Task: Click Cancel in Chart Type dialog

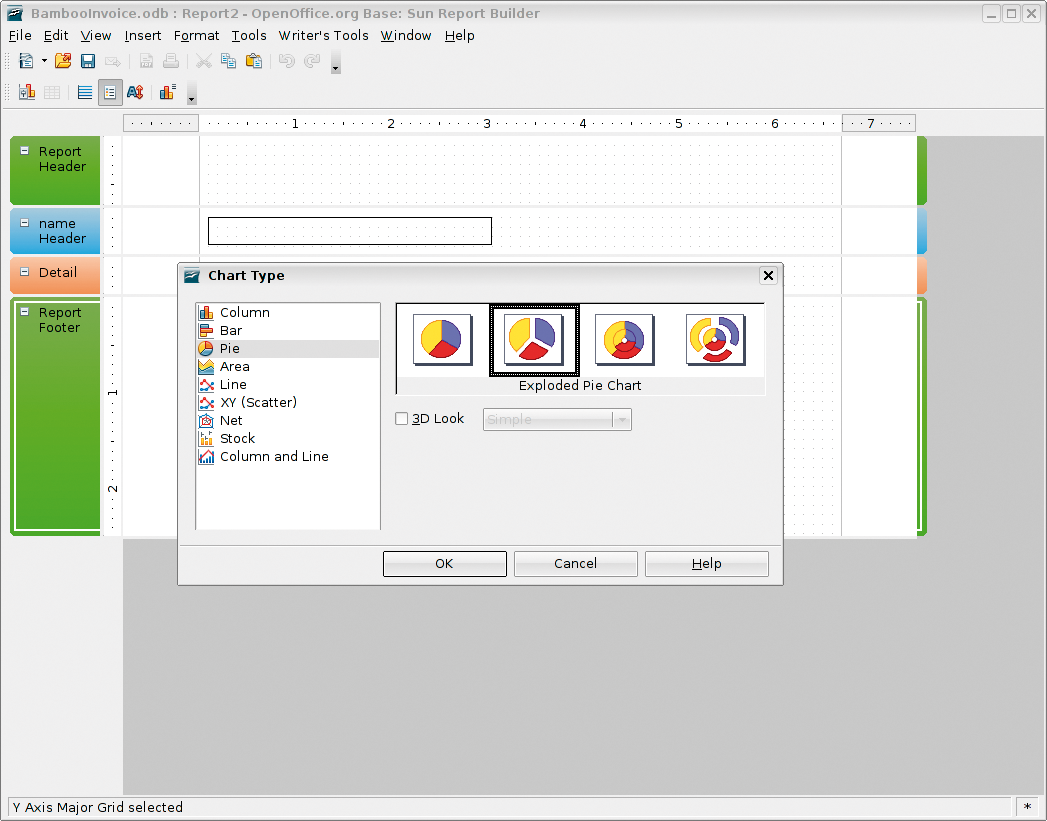Action: pos(576,563)
